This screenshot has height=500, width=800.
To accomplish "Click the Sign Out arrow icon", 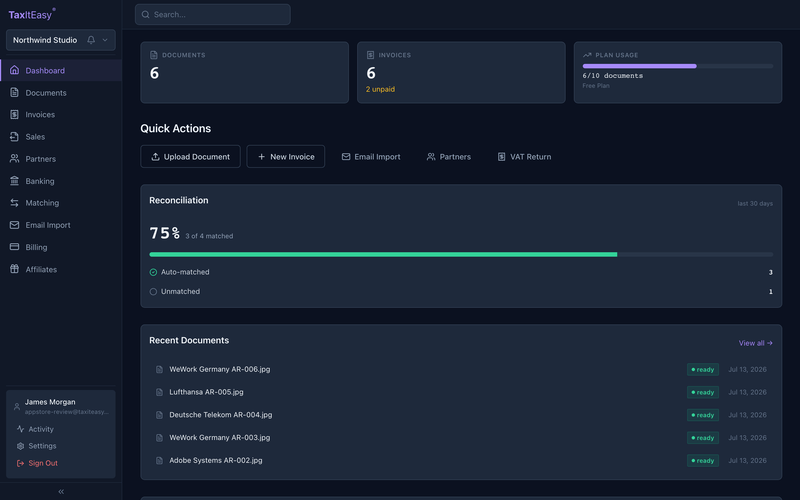I will pos(20,463).
